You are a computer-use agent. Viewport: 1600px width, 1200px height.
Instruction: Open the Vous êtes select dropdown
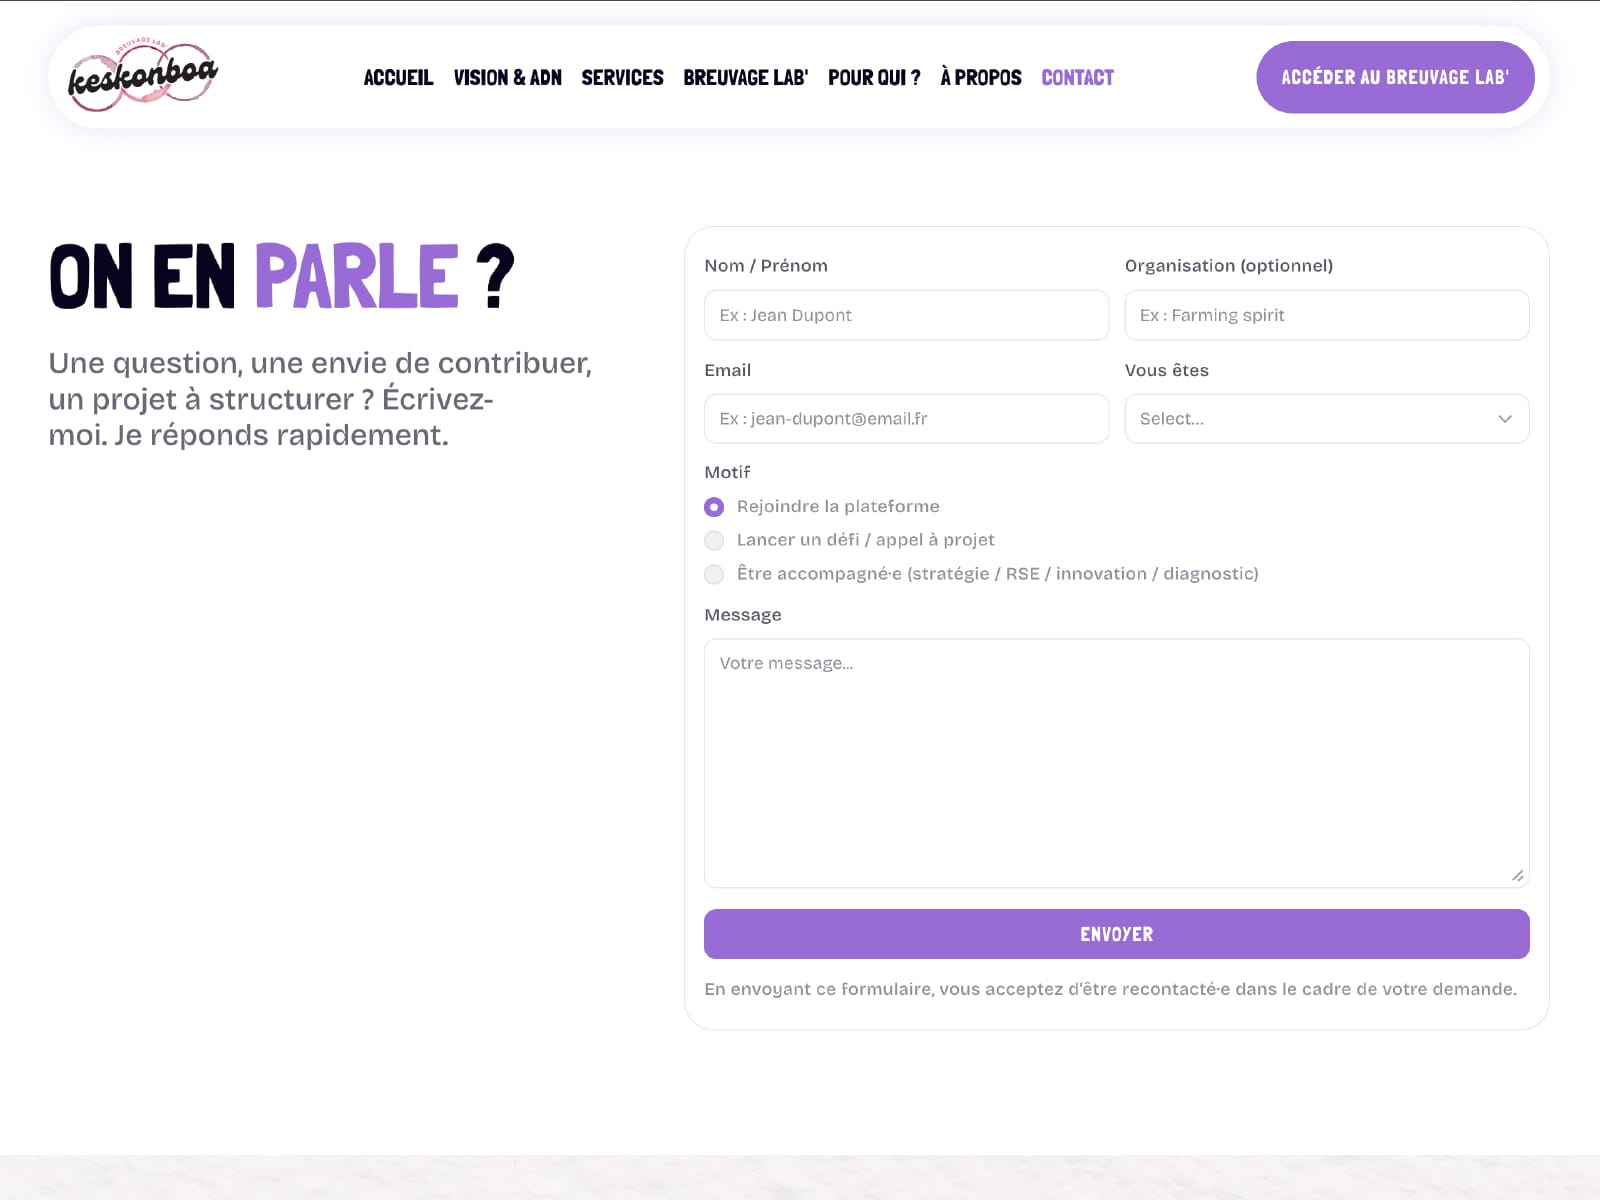[x=1327, y=419]
